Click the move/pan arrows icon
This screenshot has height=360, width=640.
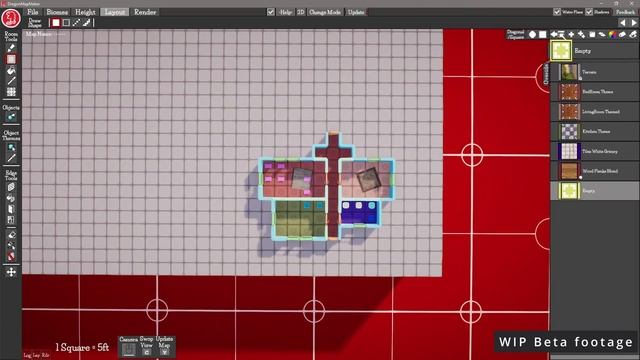pos(11,272)
